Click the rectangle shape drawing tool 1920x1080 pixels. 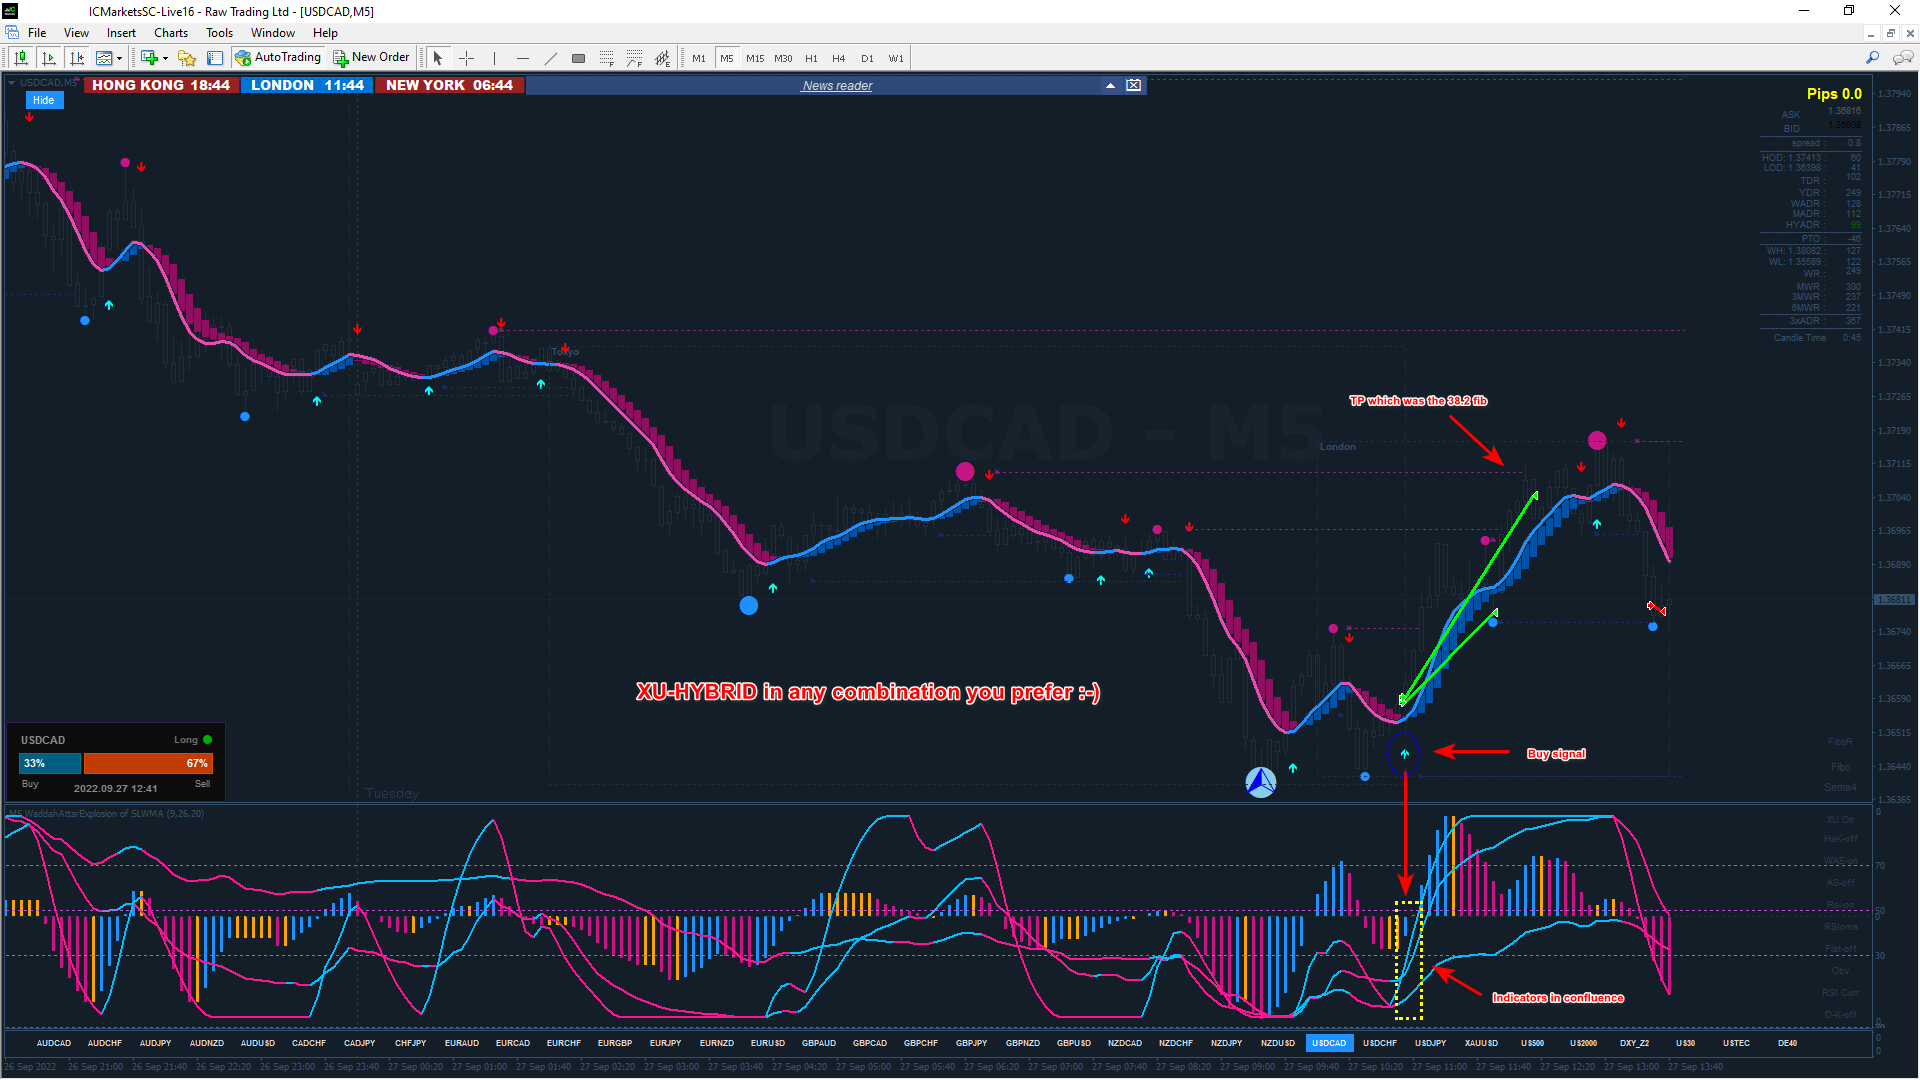point(578,58)
